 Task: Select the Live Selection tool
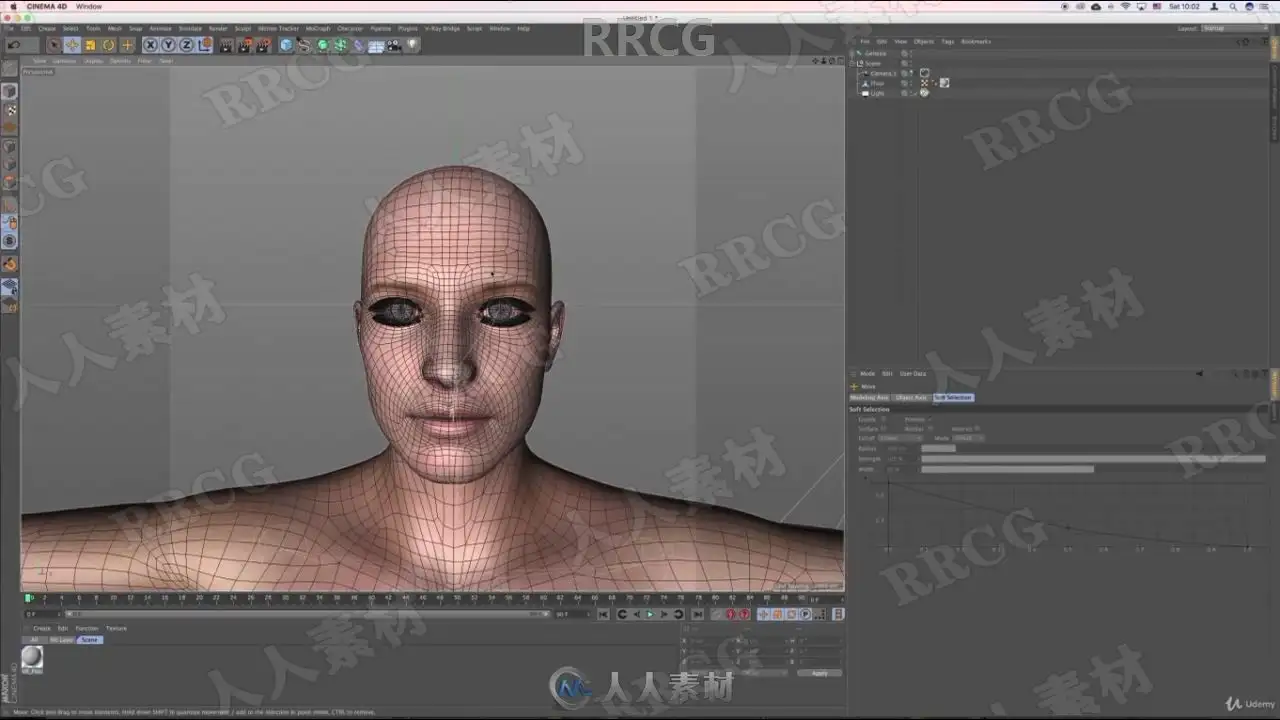click(54, 45)
